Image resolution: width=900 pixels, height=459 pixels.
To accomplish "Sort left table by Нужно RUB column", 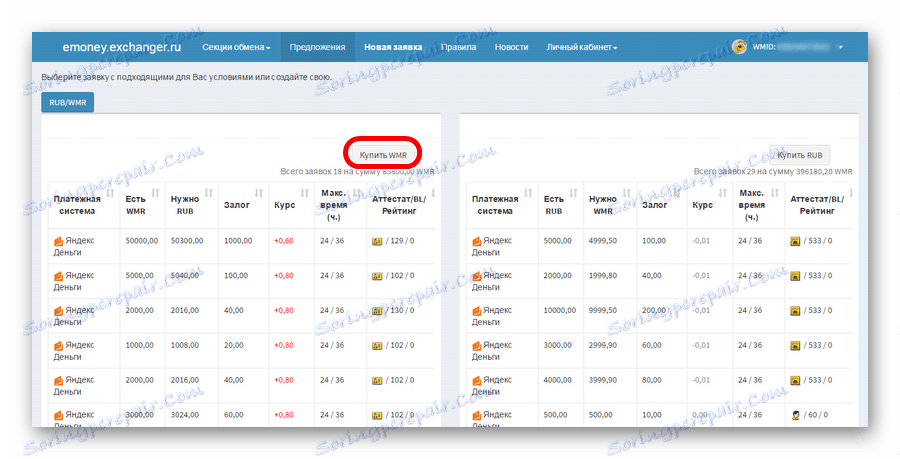I will (x=209, y=192).
